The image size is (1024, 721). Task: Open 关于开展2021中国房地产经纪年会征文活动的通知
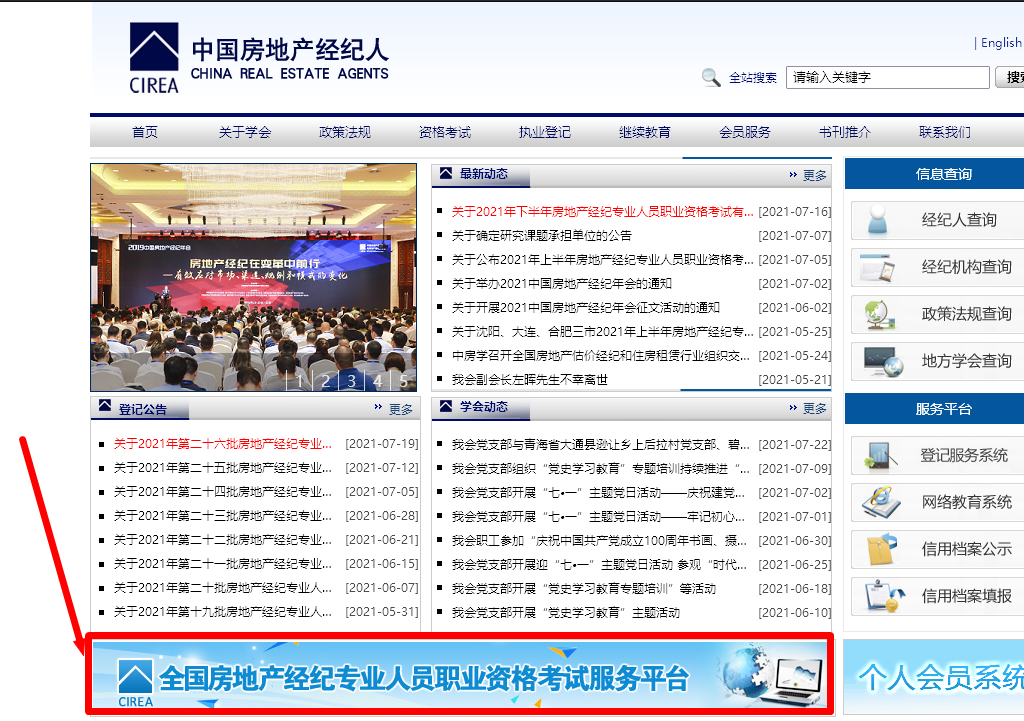click(x=586, y=308)
